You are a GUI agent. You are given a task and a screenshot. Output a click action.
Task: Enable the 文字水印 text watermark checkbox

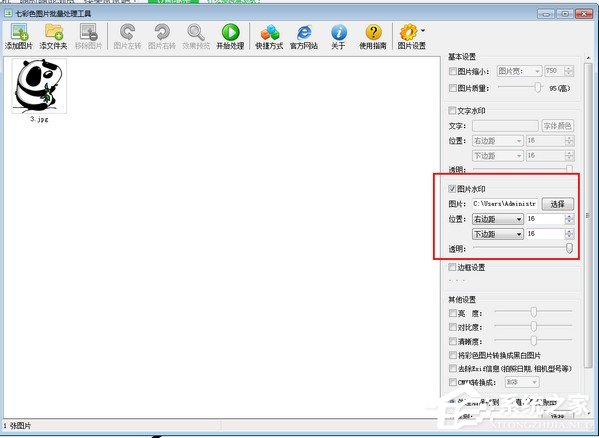click(x=452, y=111)
